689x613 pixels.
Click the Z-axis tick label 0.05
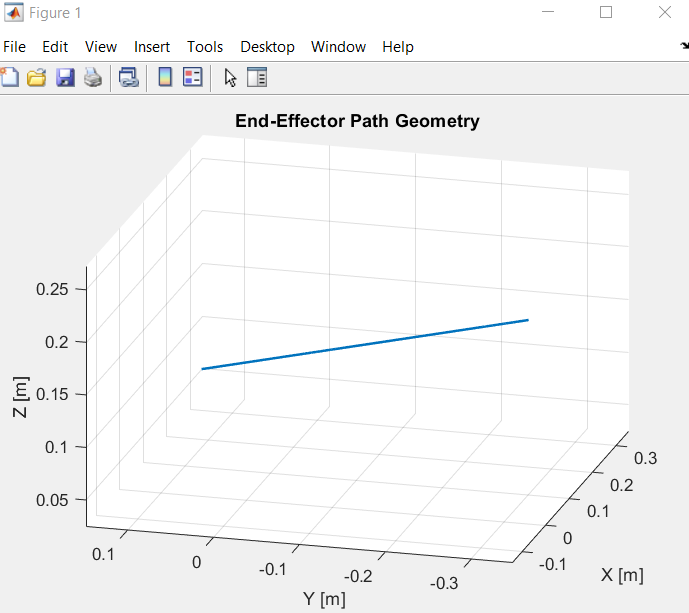(x=52, y=500)
